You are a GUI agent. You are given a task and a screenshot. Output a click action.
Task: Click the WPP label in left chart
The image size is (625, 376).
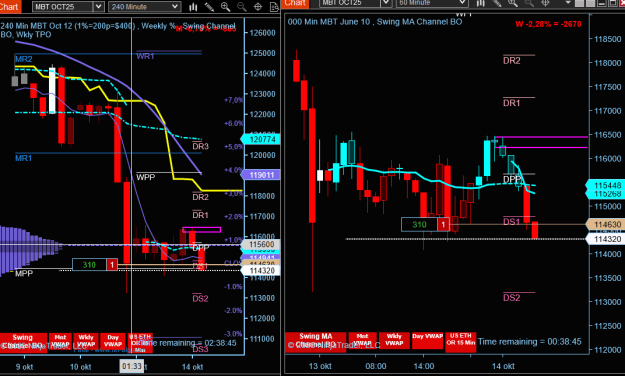coord(145,177)
